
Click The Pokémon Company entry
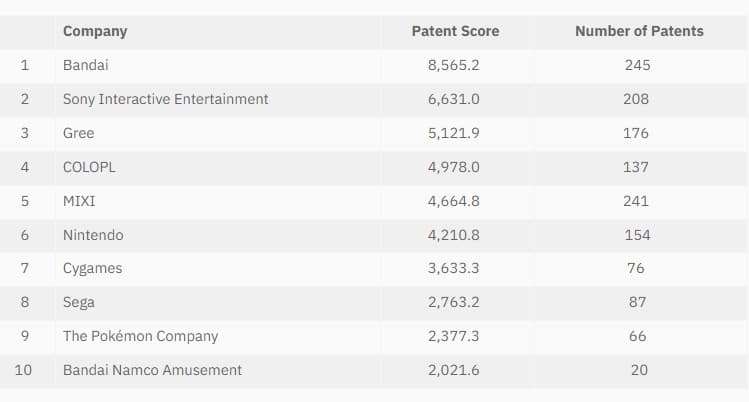[140, 336]
